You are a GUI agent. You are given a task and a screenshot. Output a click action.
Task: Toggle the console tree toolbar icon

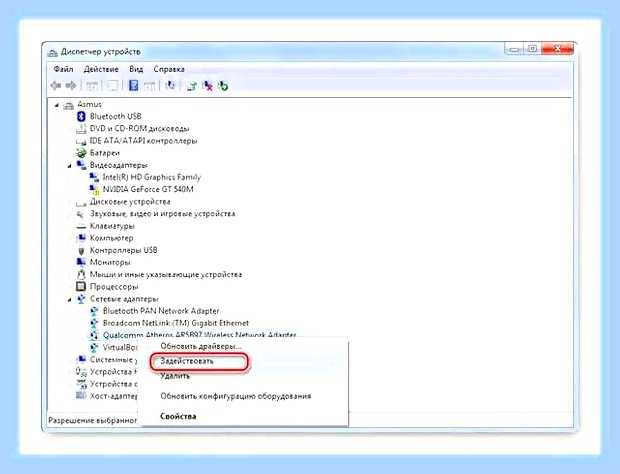click(92, 85)
